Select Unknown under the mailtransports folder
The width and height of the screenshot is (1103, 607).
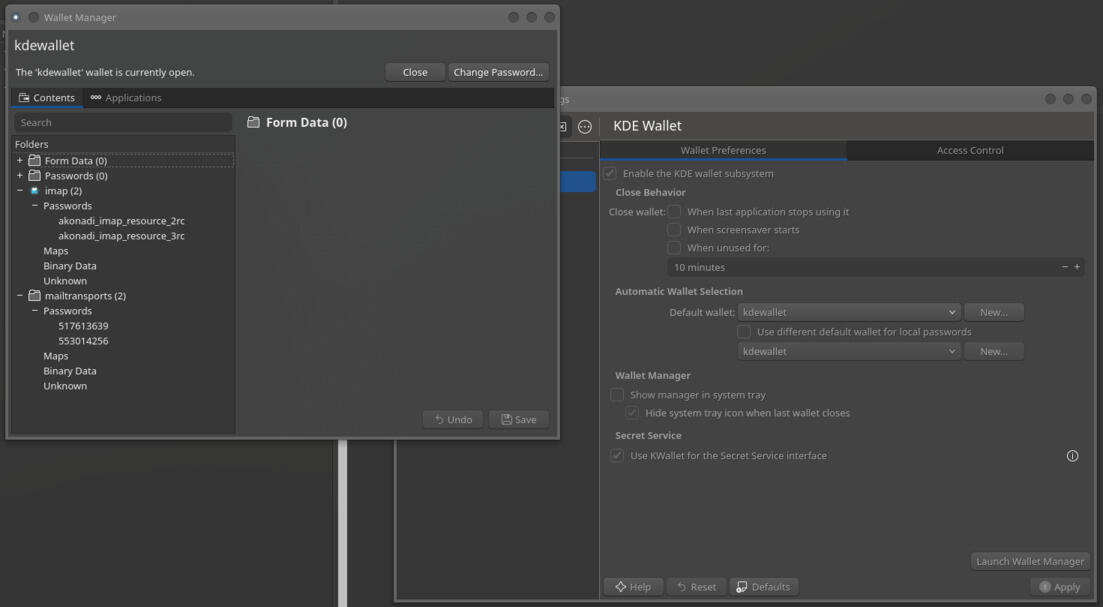click(x=65, y=386)
